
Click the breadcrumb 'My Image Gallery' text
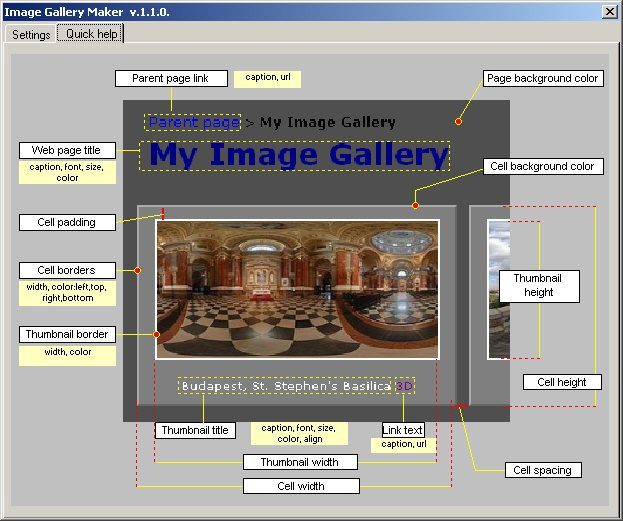(x=328, y=122)
